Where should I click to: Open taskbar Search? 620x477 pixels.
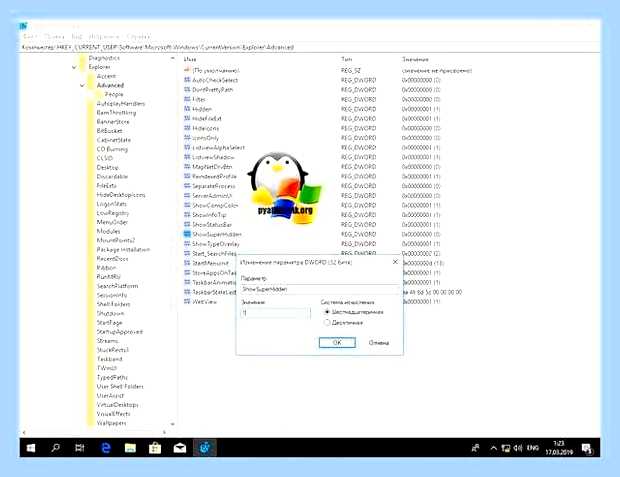(x=55, y=448)
